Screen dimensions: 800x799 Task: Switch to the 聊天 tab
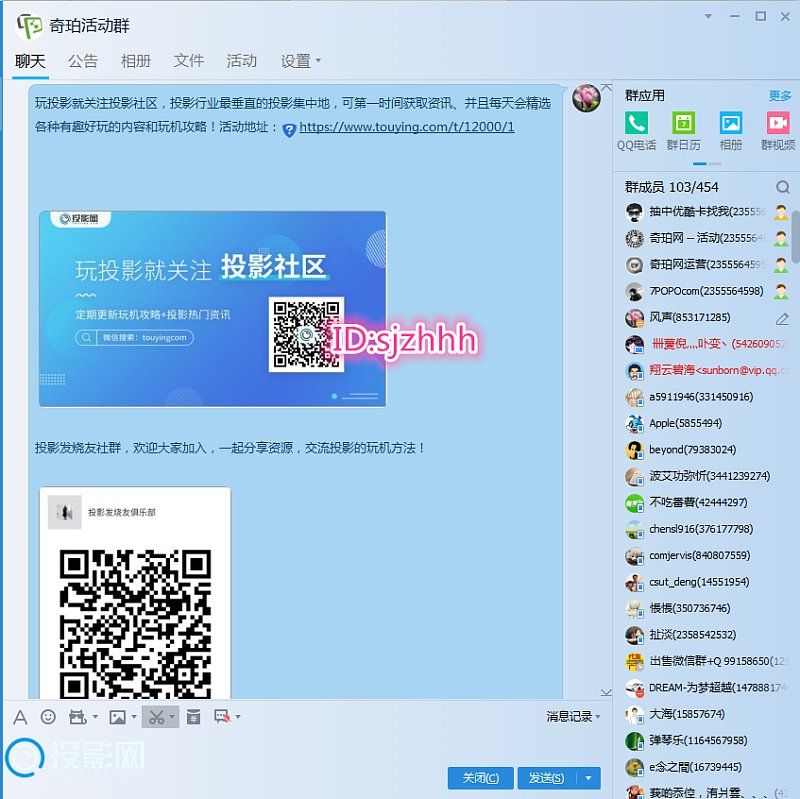click(x=30, y=61)
